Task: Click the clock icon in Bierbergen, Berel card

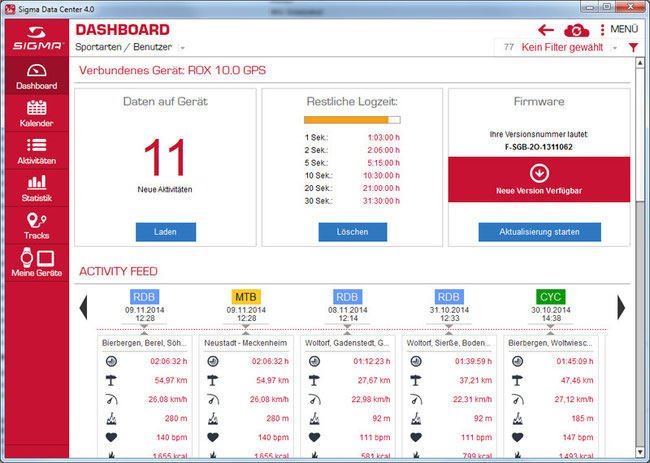Action: tap(111, 361)
